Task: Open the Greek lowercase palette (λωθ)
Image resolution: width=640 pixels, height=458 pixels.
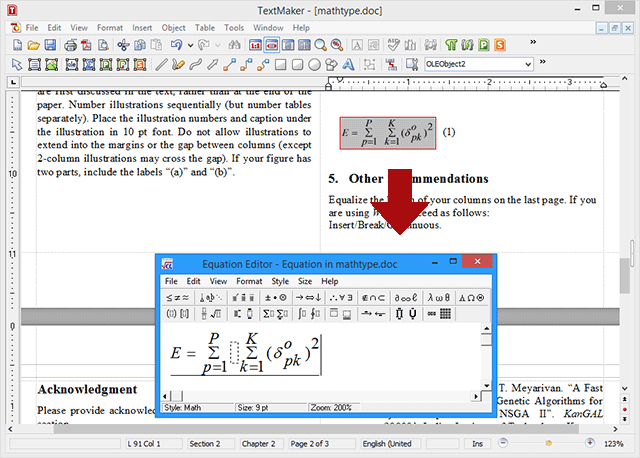Action: pyautogui.click(x=439, y=298)
